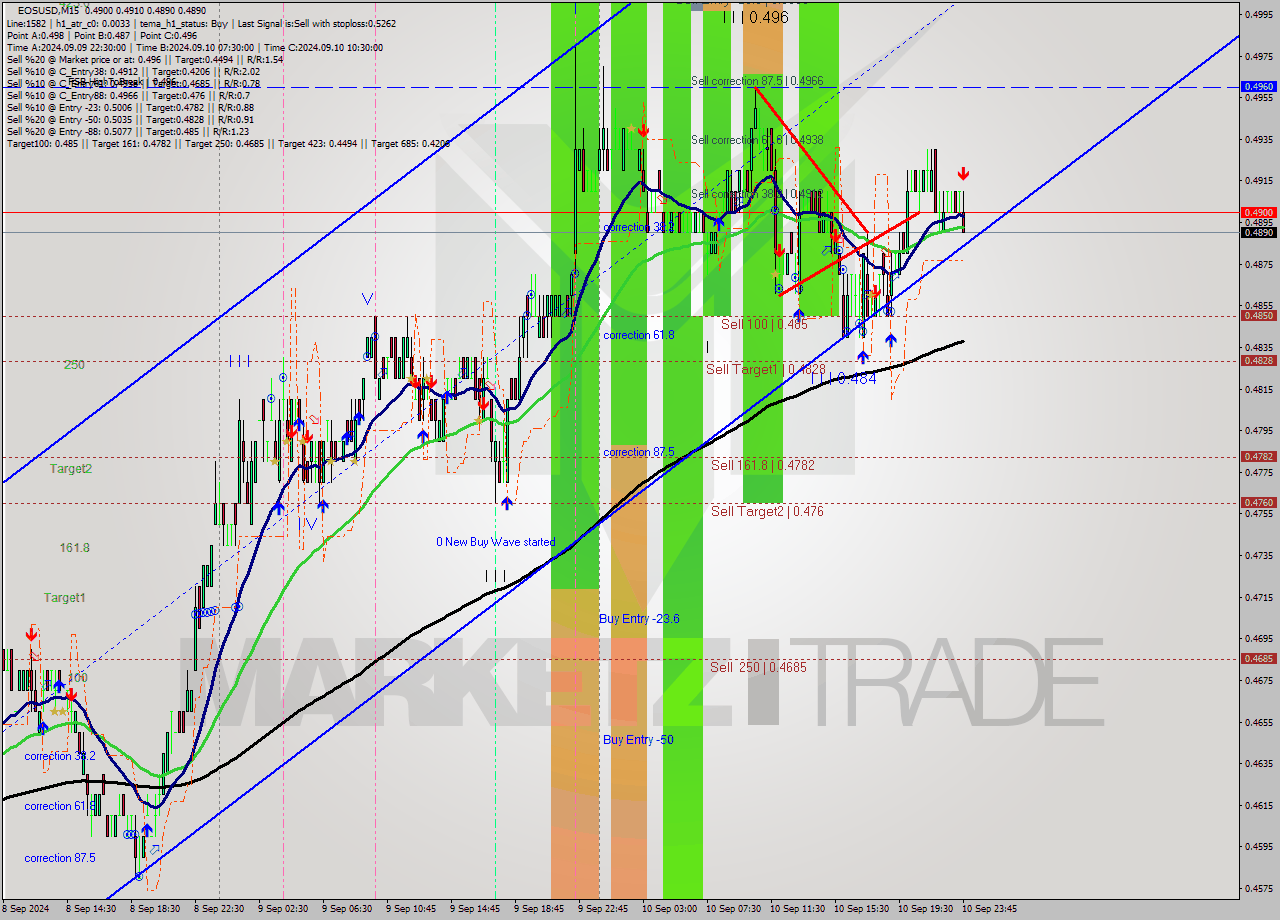Click the '8 Sep 2024' time axis label
1280x920 pixels.
[27, 909]
